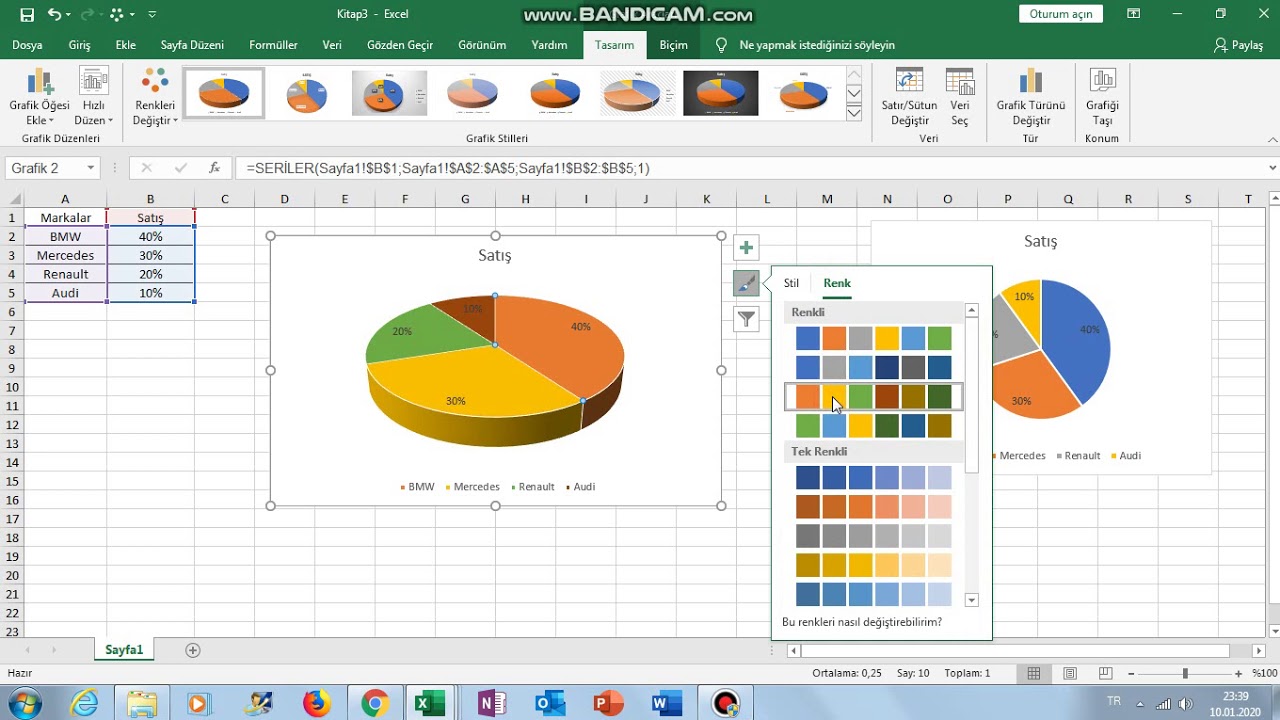Pick first orange-brown monochrome swatch
Viewport: 1280px width, 720px height.
coord(808,507)
